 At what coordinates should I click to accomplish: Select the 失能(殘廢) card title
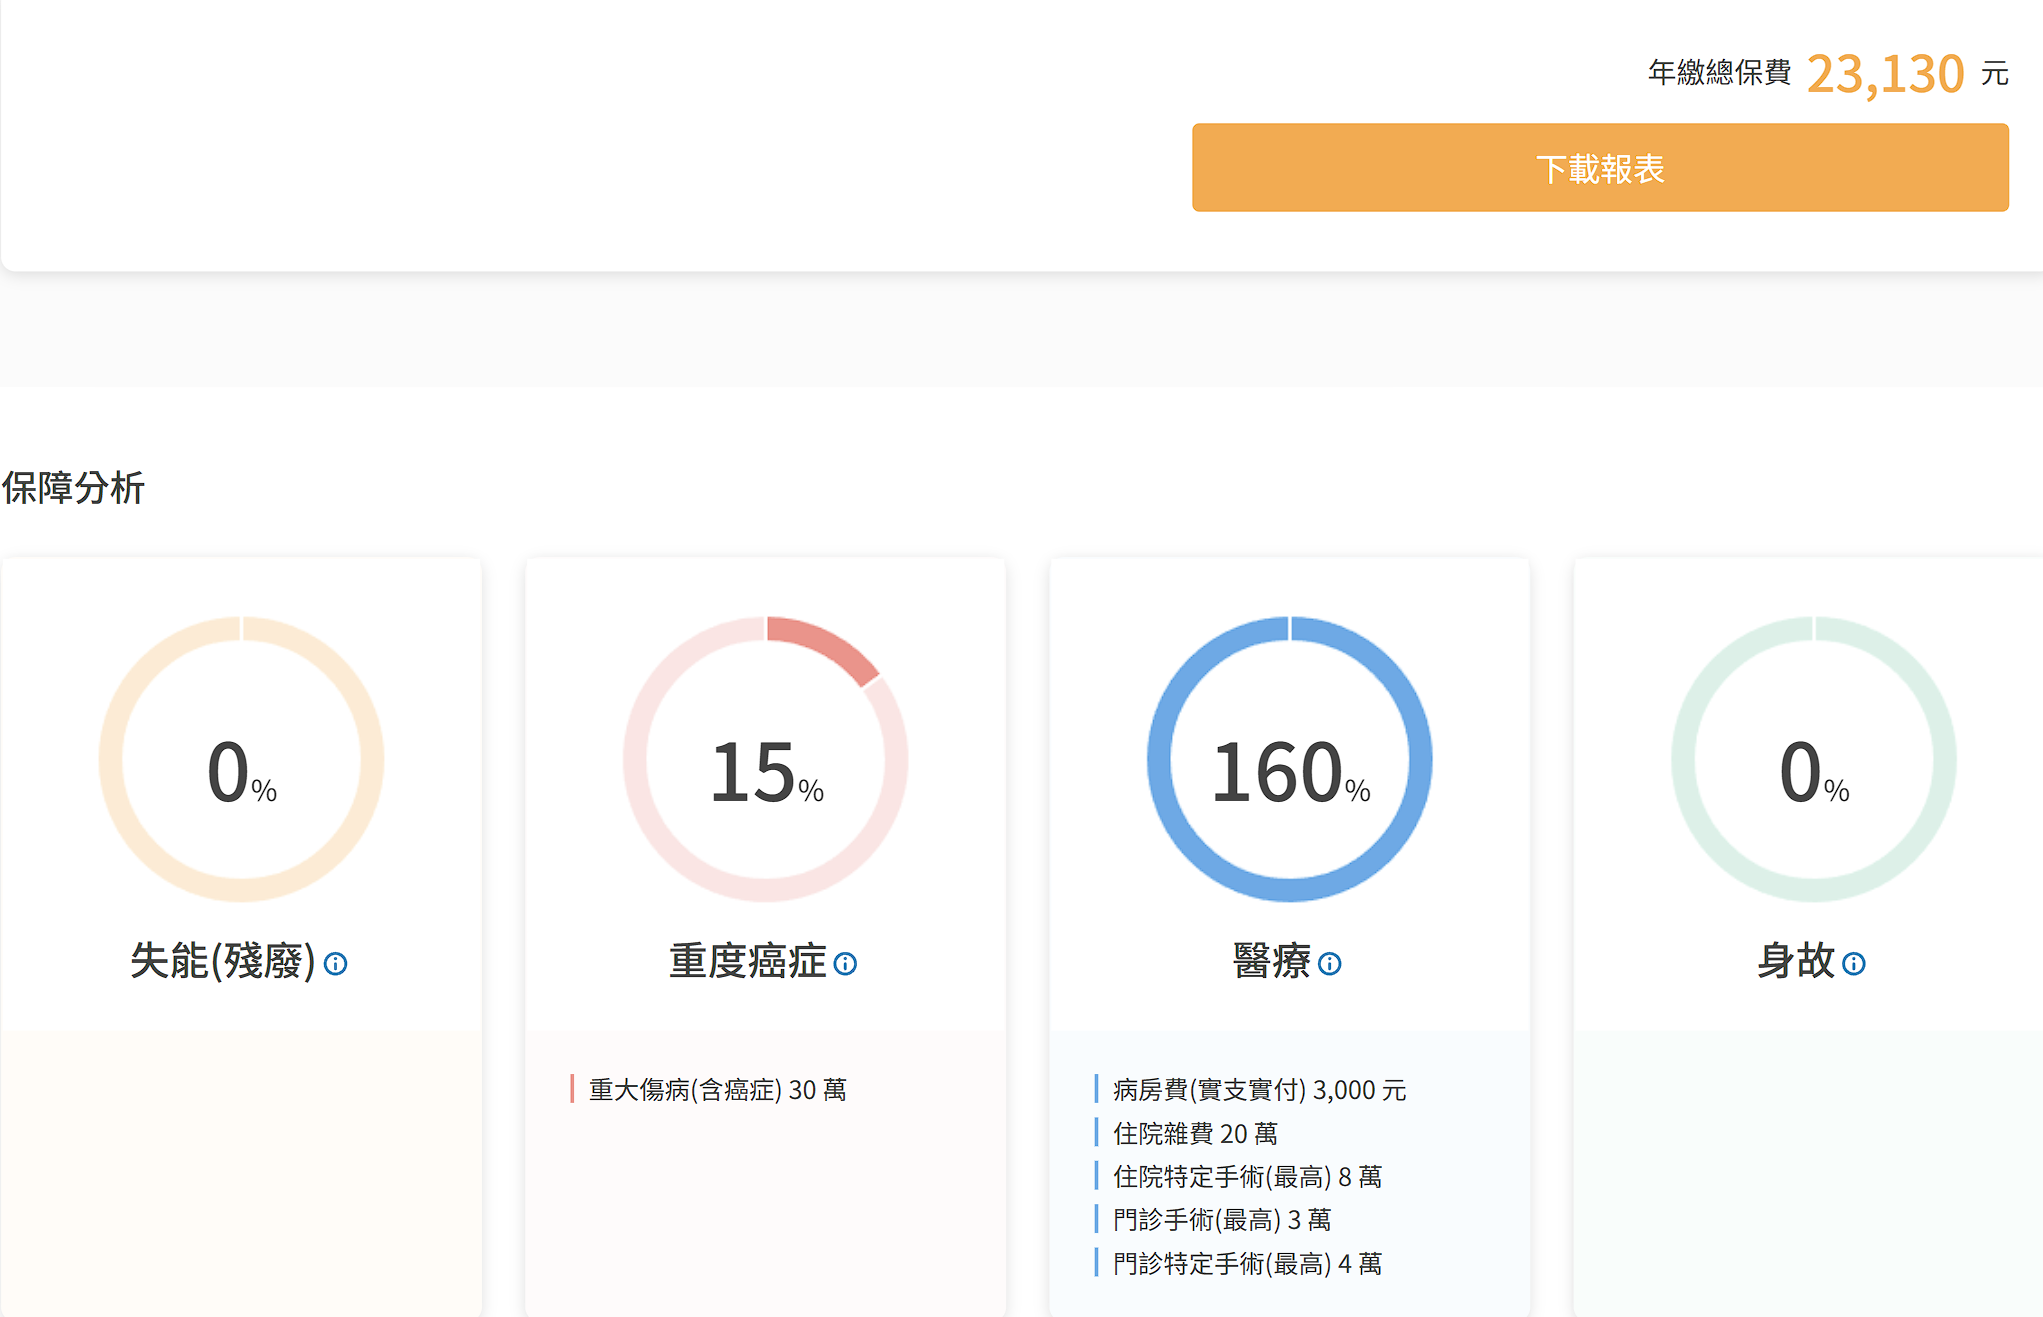[222, 961]
